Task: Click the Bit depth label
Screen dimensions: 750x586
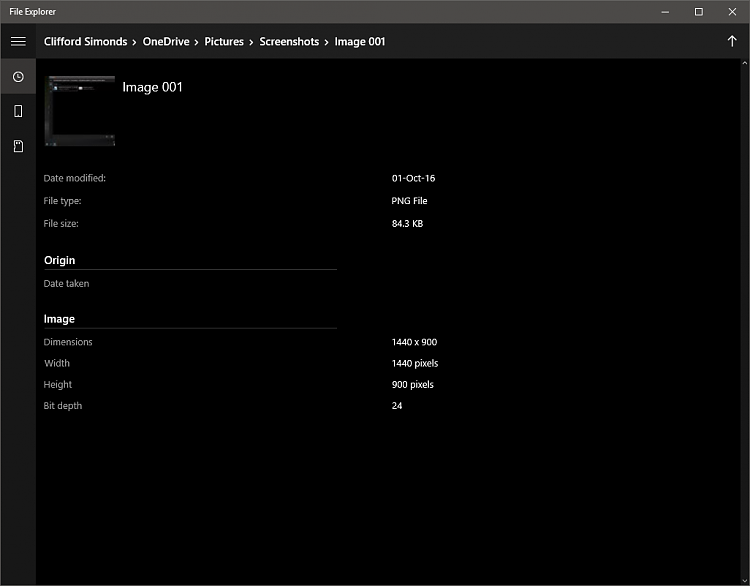Action: pyautogui.click(x=63, y=406)
